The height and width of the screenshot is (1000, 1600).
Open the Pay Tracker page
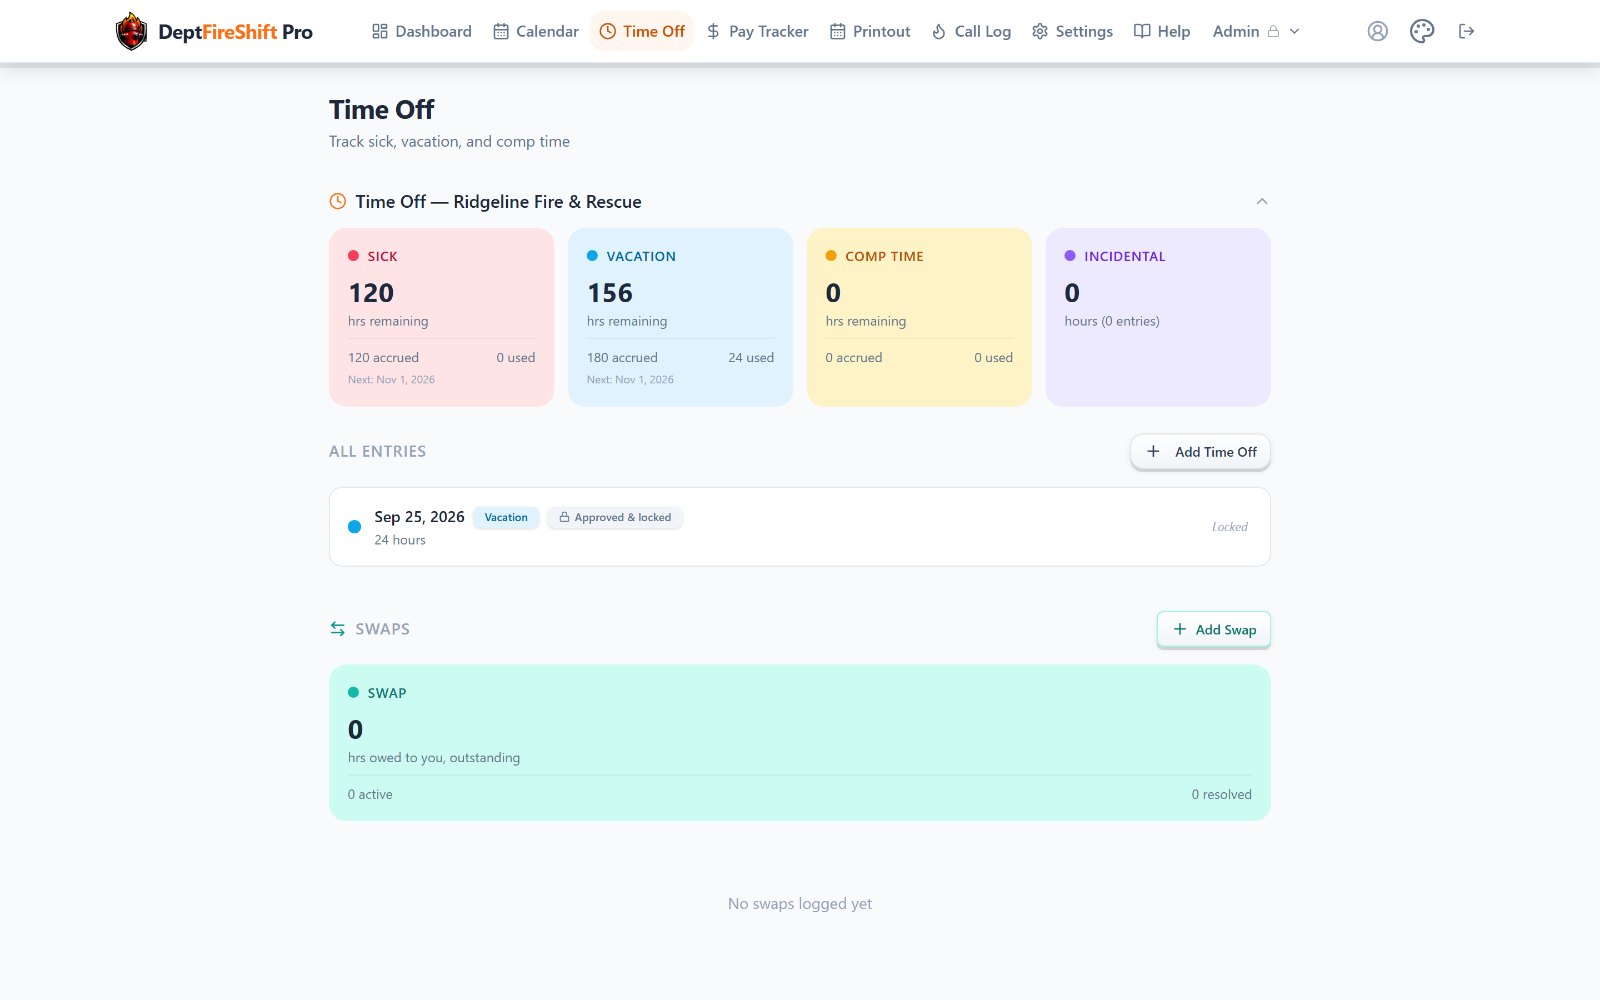757,31
